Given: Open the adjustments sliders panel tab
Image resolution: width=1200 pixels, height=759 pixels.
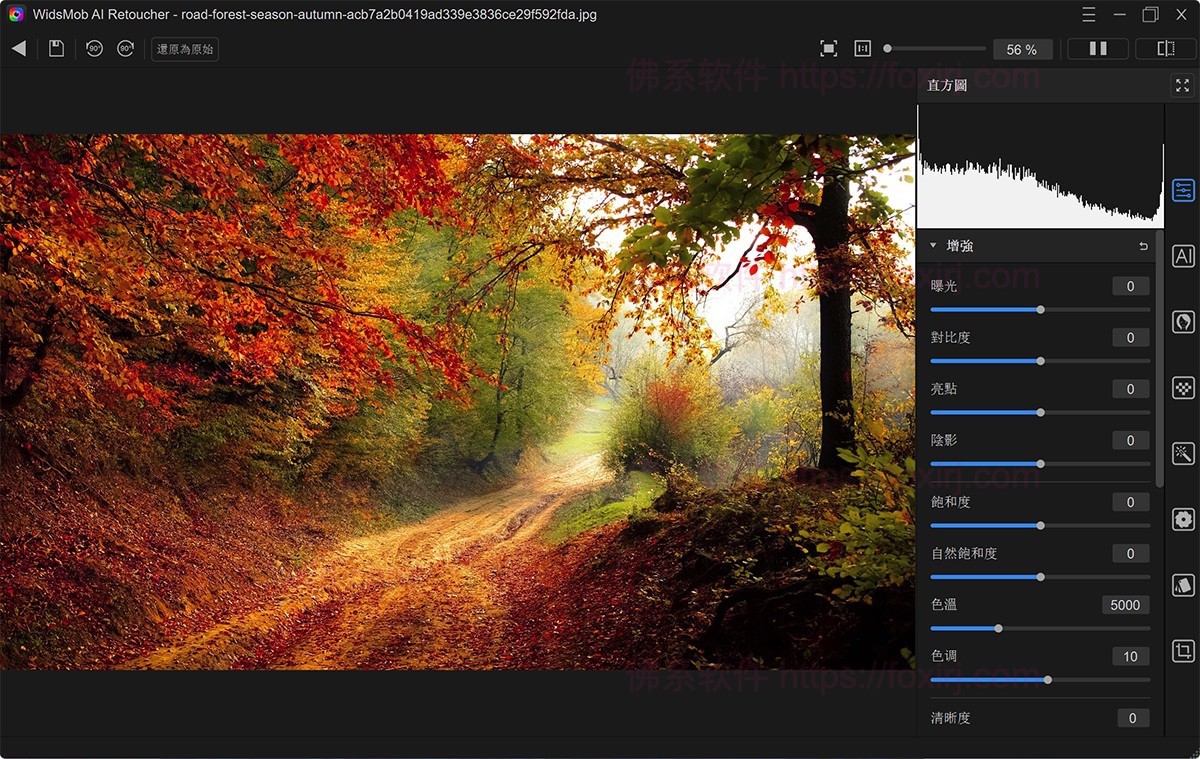Looking at the screenshot, I should click(x=1183, y=190).
